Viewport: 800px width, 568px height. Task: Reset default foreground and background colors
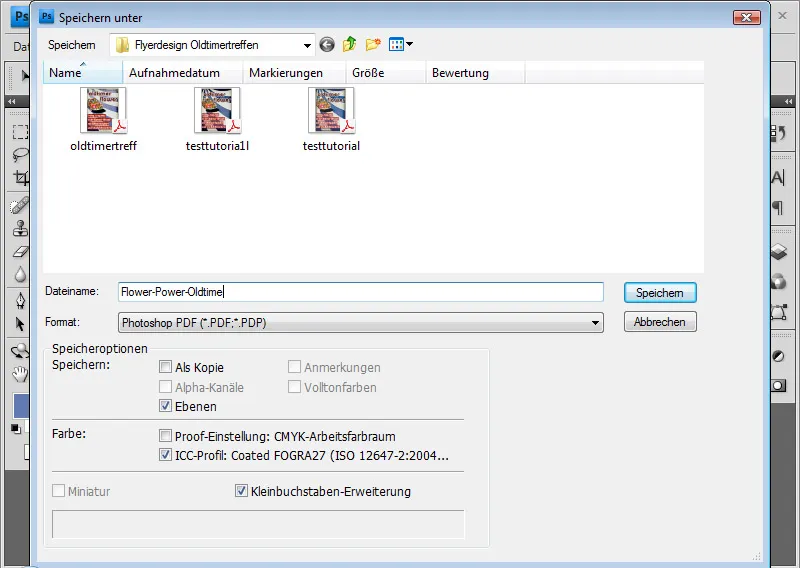(16, 429)
